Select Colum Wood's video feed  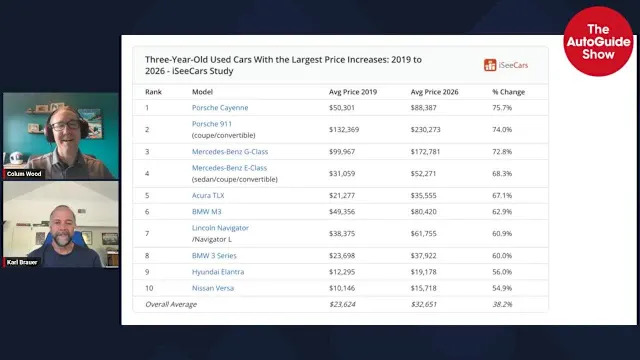point(61,136)
